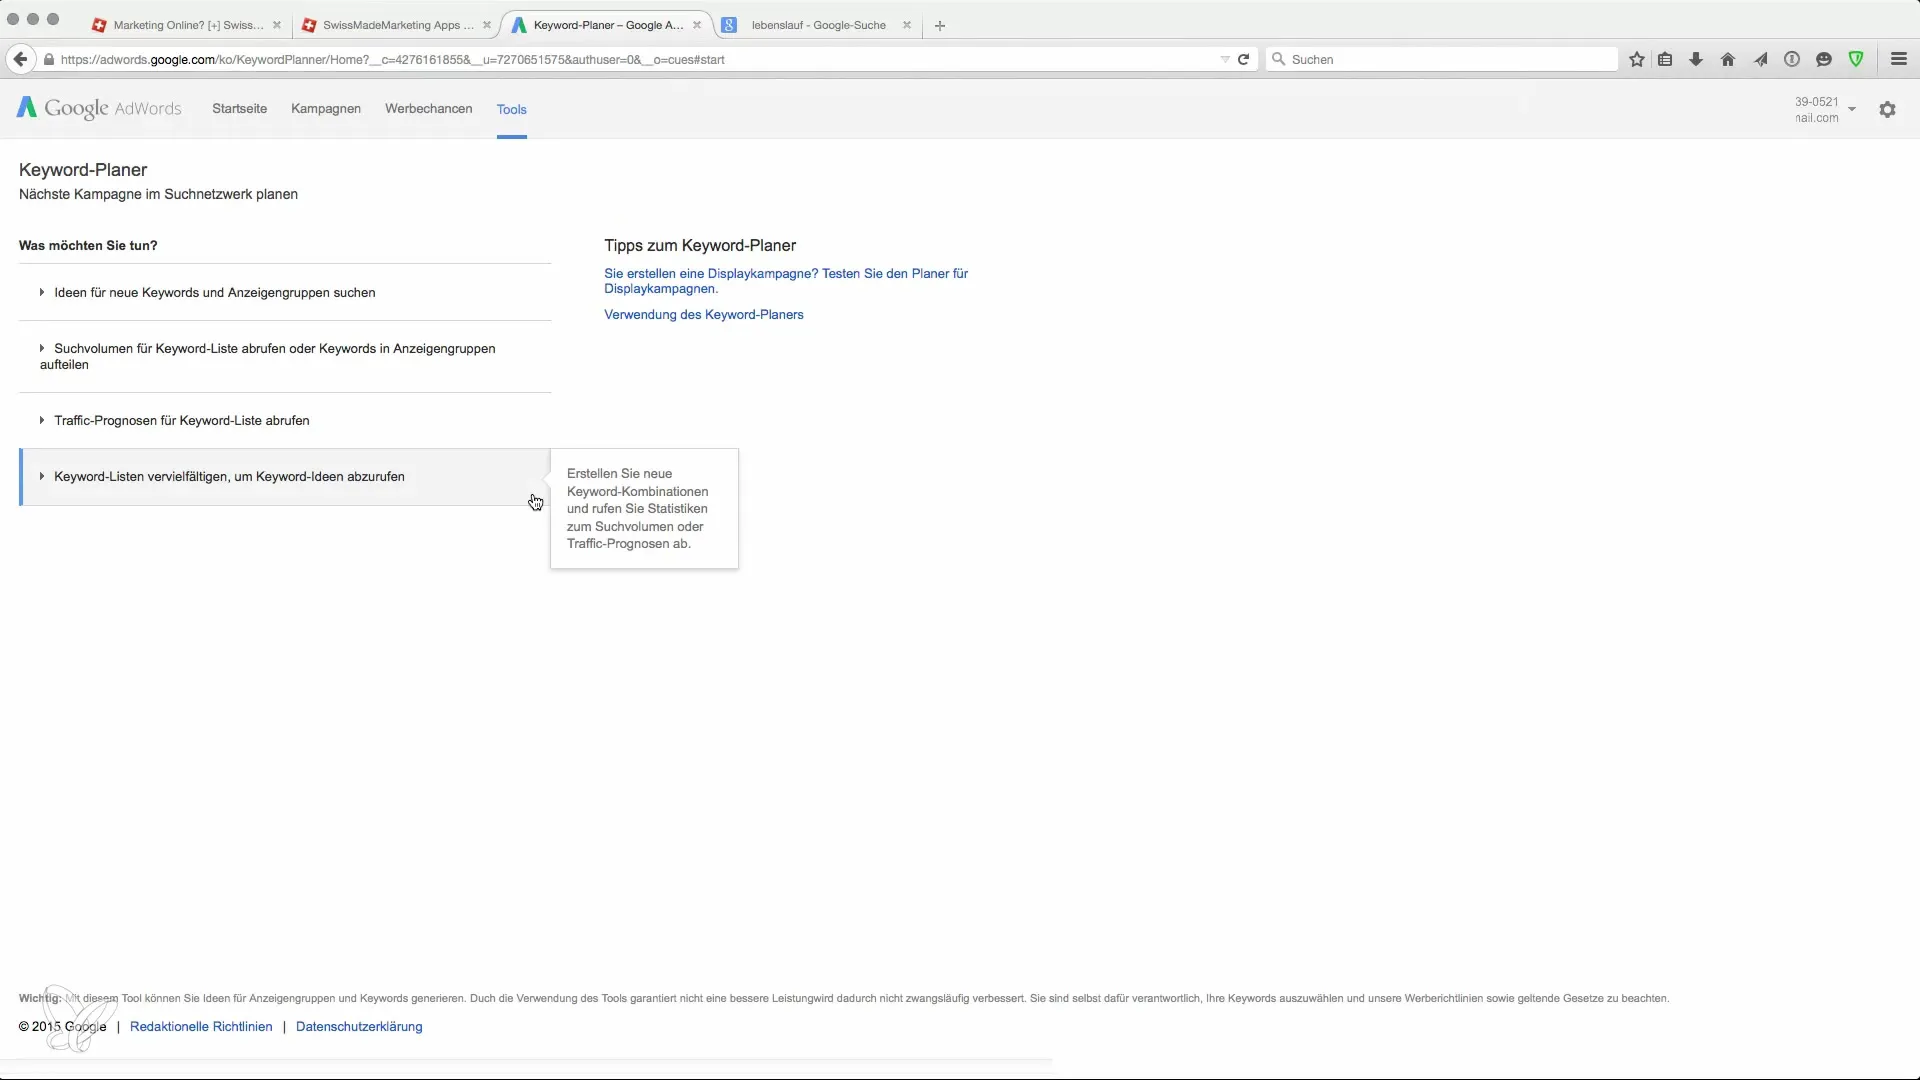Screen dimensions: 1920x1080
Task: Open the Startseite menu item
Action: (239, 108)
